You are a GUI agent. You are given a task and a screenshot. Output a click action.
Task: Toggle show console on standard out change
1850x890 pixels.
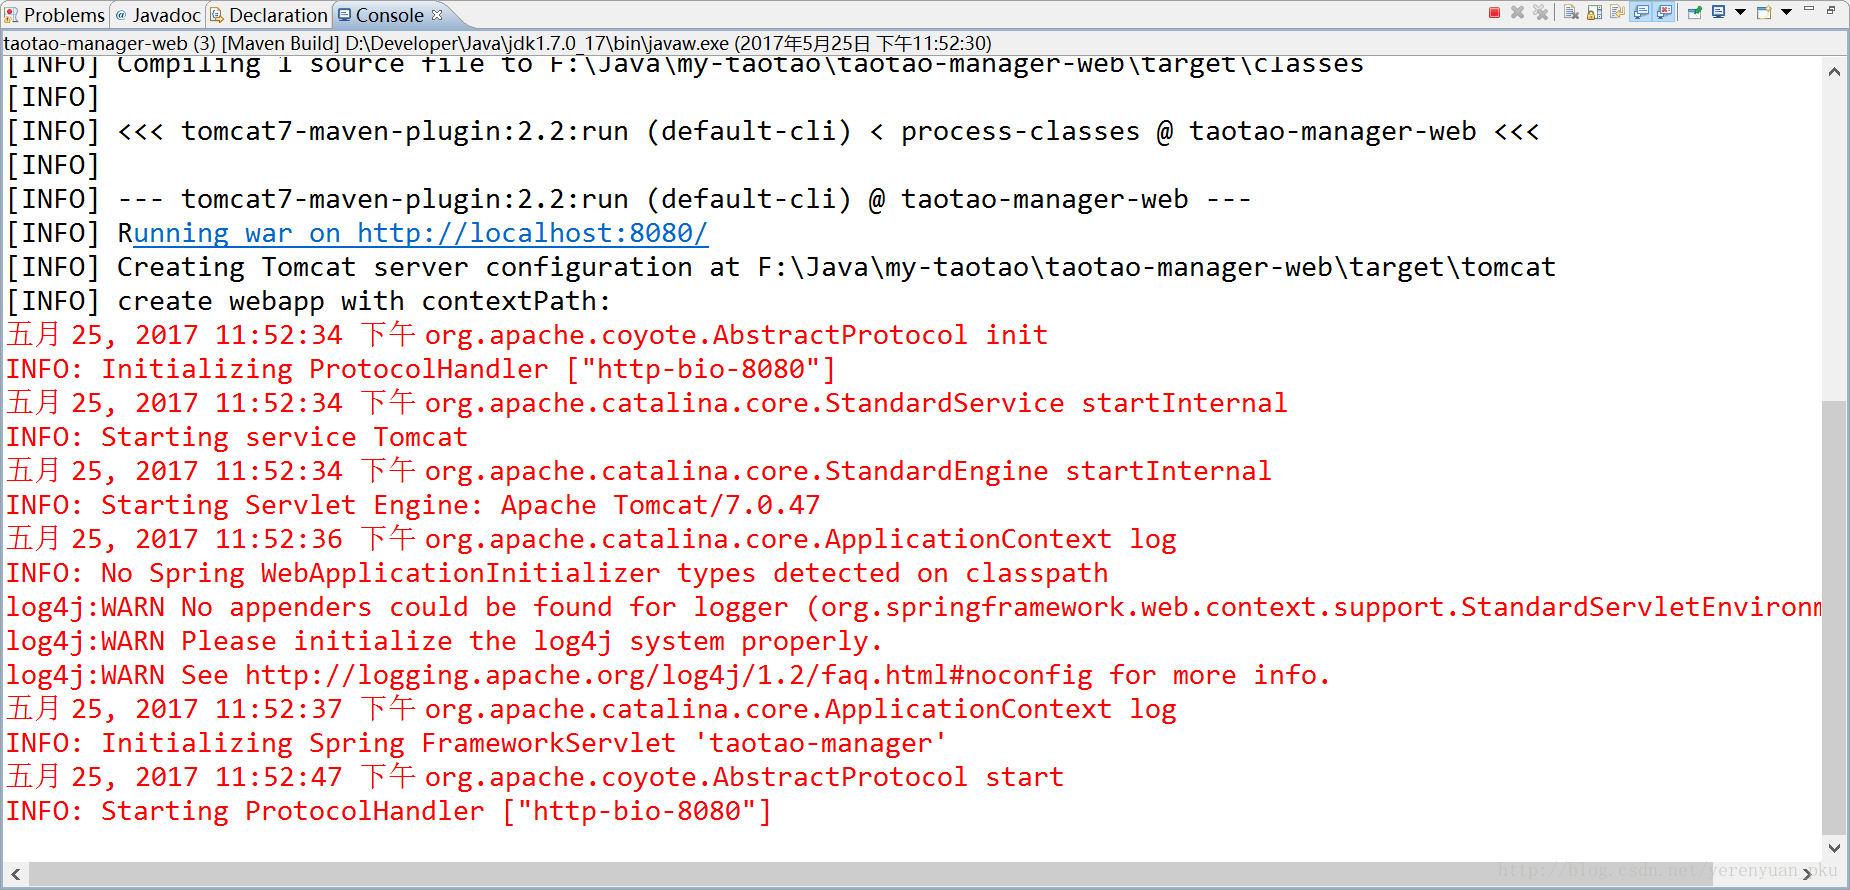(x=1641, y=12)
